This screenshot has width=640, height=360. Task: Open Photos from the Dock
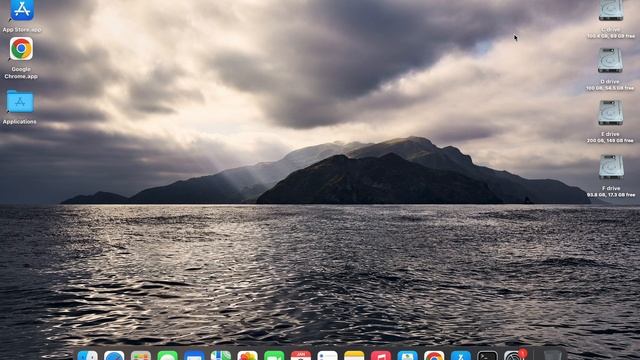[x=247, y=356]
